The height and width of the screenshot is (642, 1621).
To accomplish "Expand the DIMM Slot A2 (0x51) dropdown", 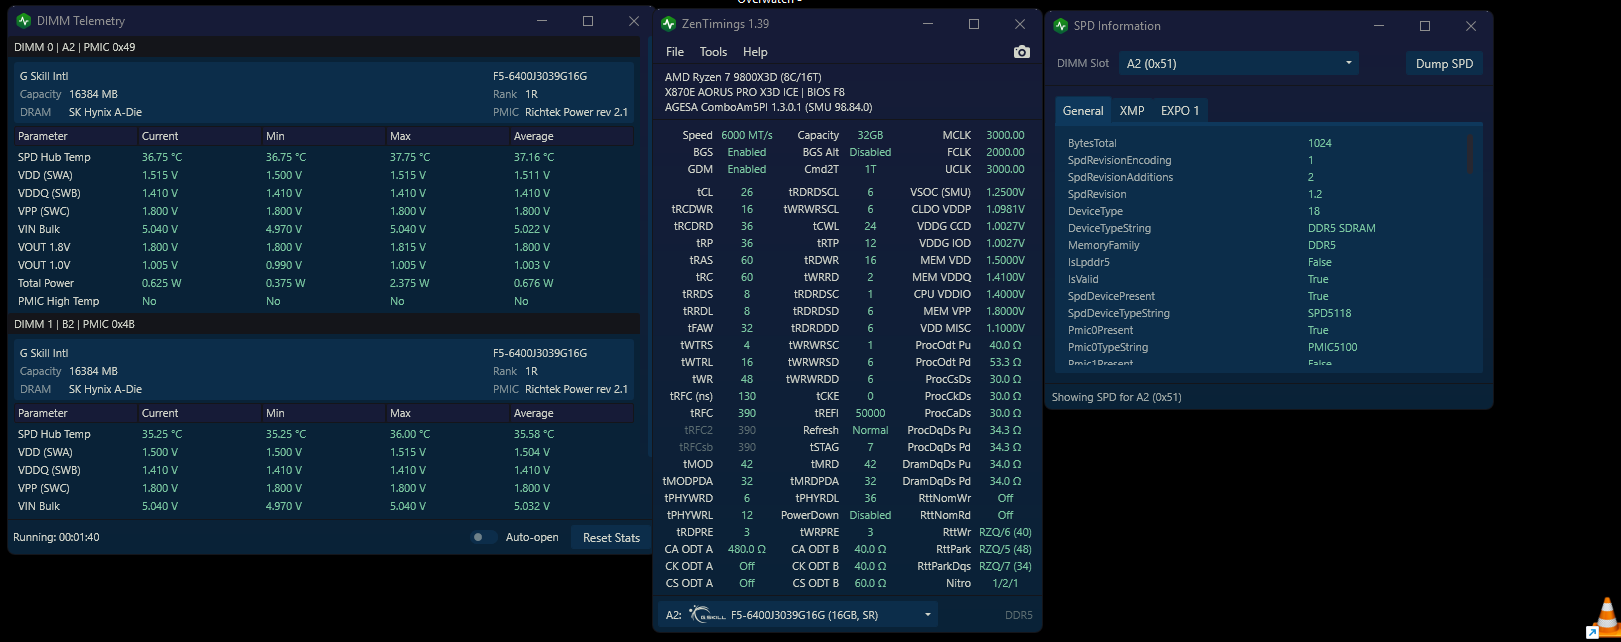I will click(1239, 63).
